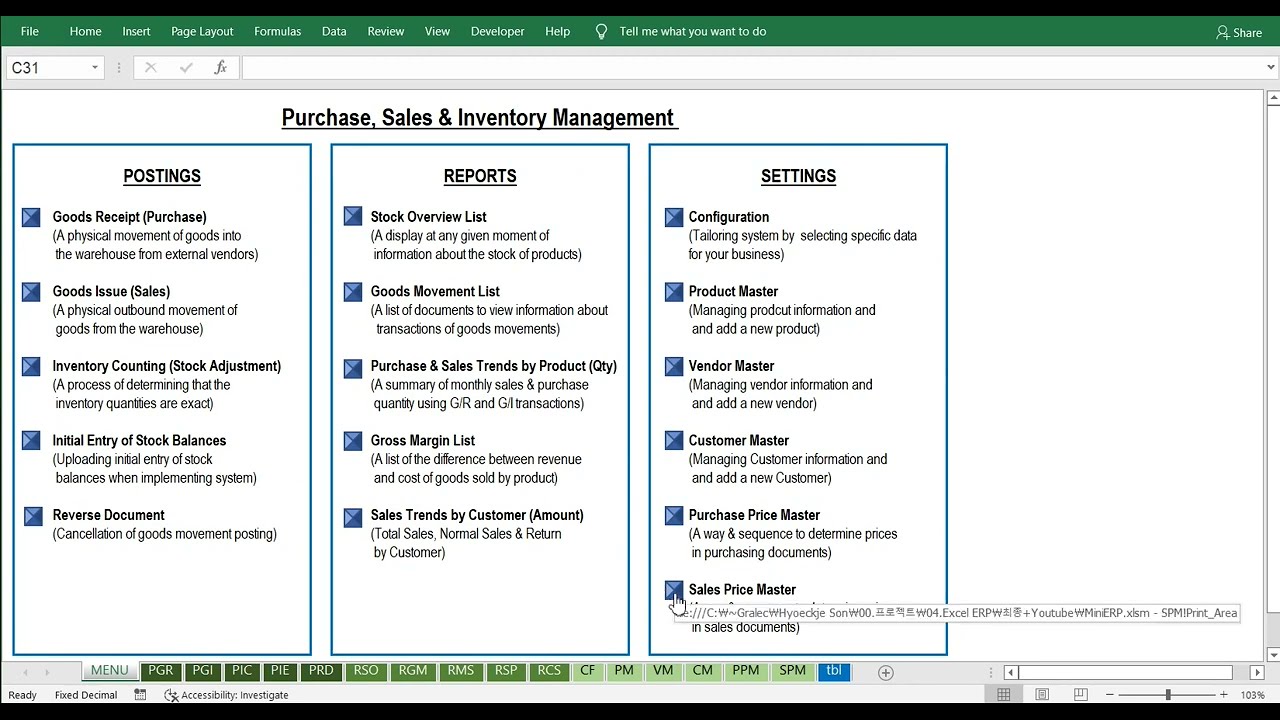Click the Goods Receipt (Purchase) blue icon
This screenshot has width=1280, height=720.
[x=31, y=217]
